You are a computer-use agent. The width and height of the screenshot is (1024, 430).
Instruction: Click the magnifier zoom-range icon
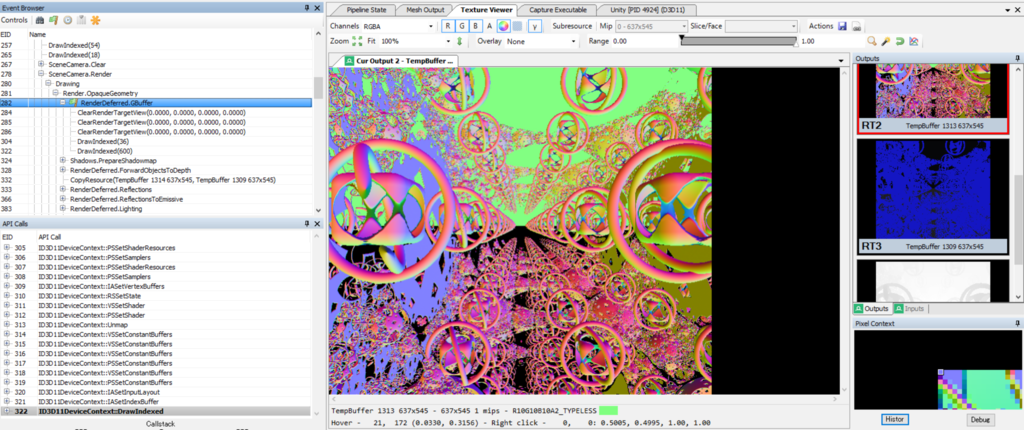click(x=872, y=41)
